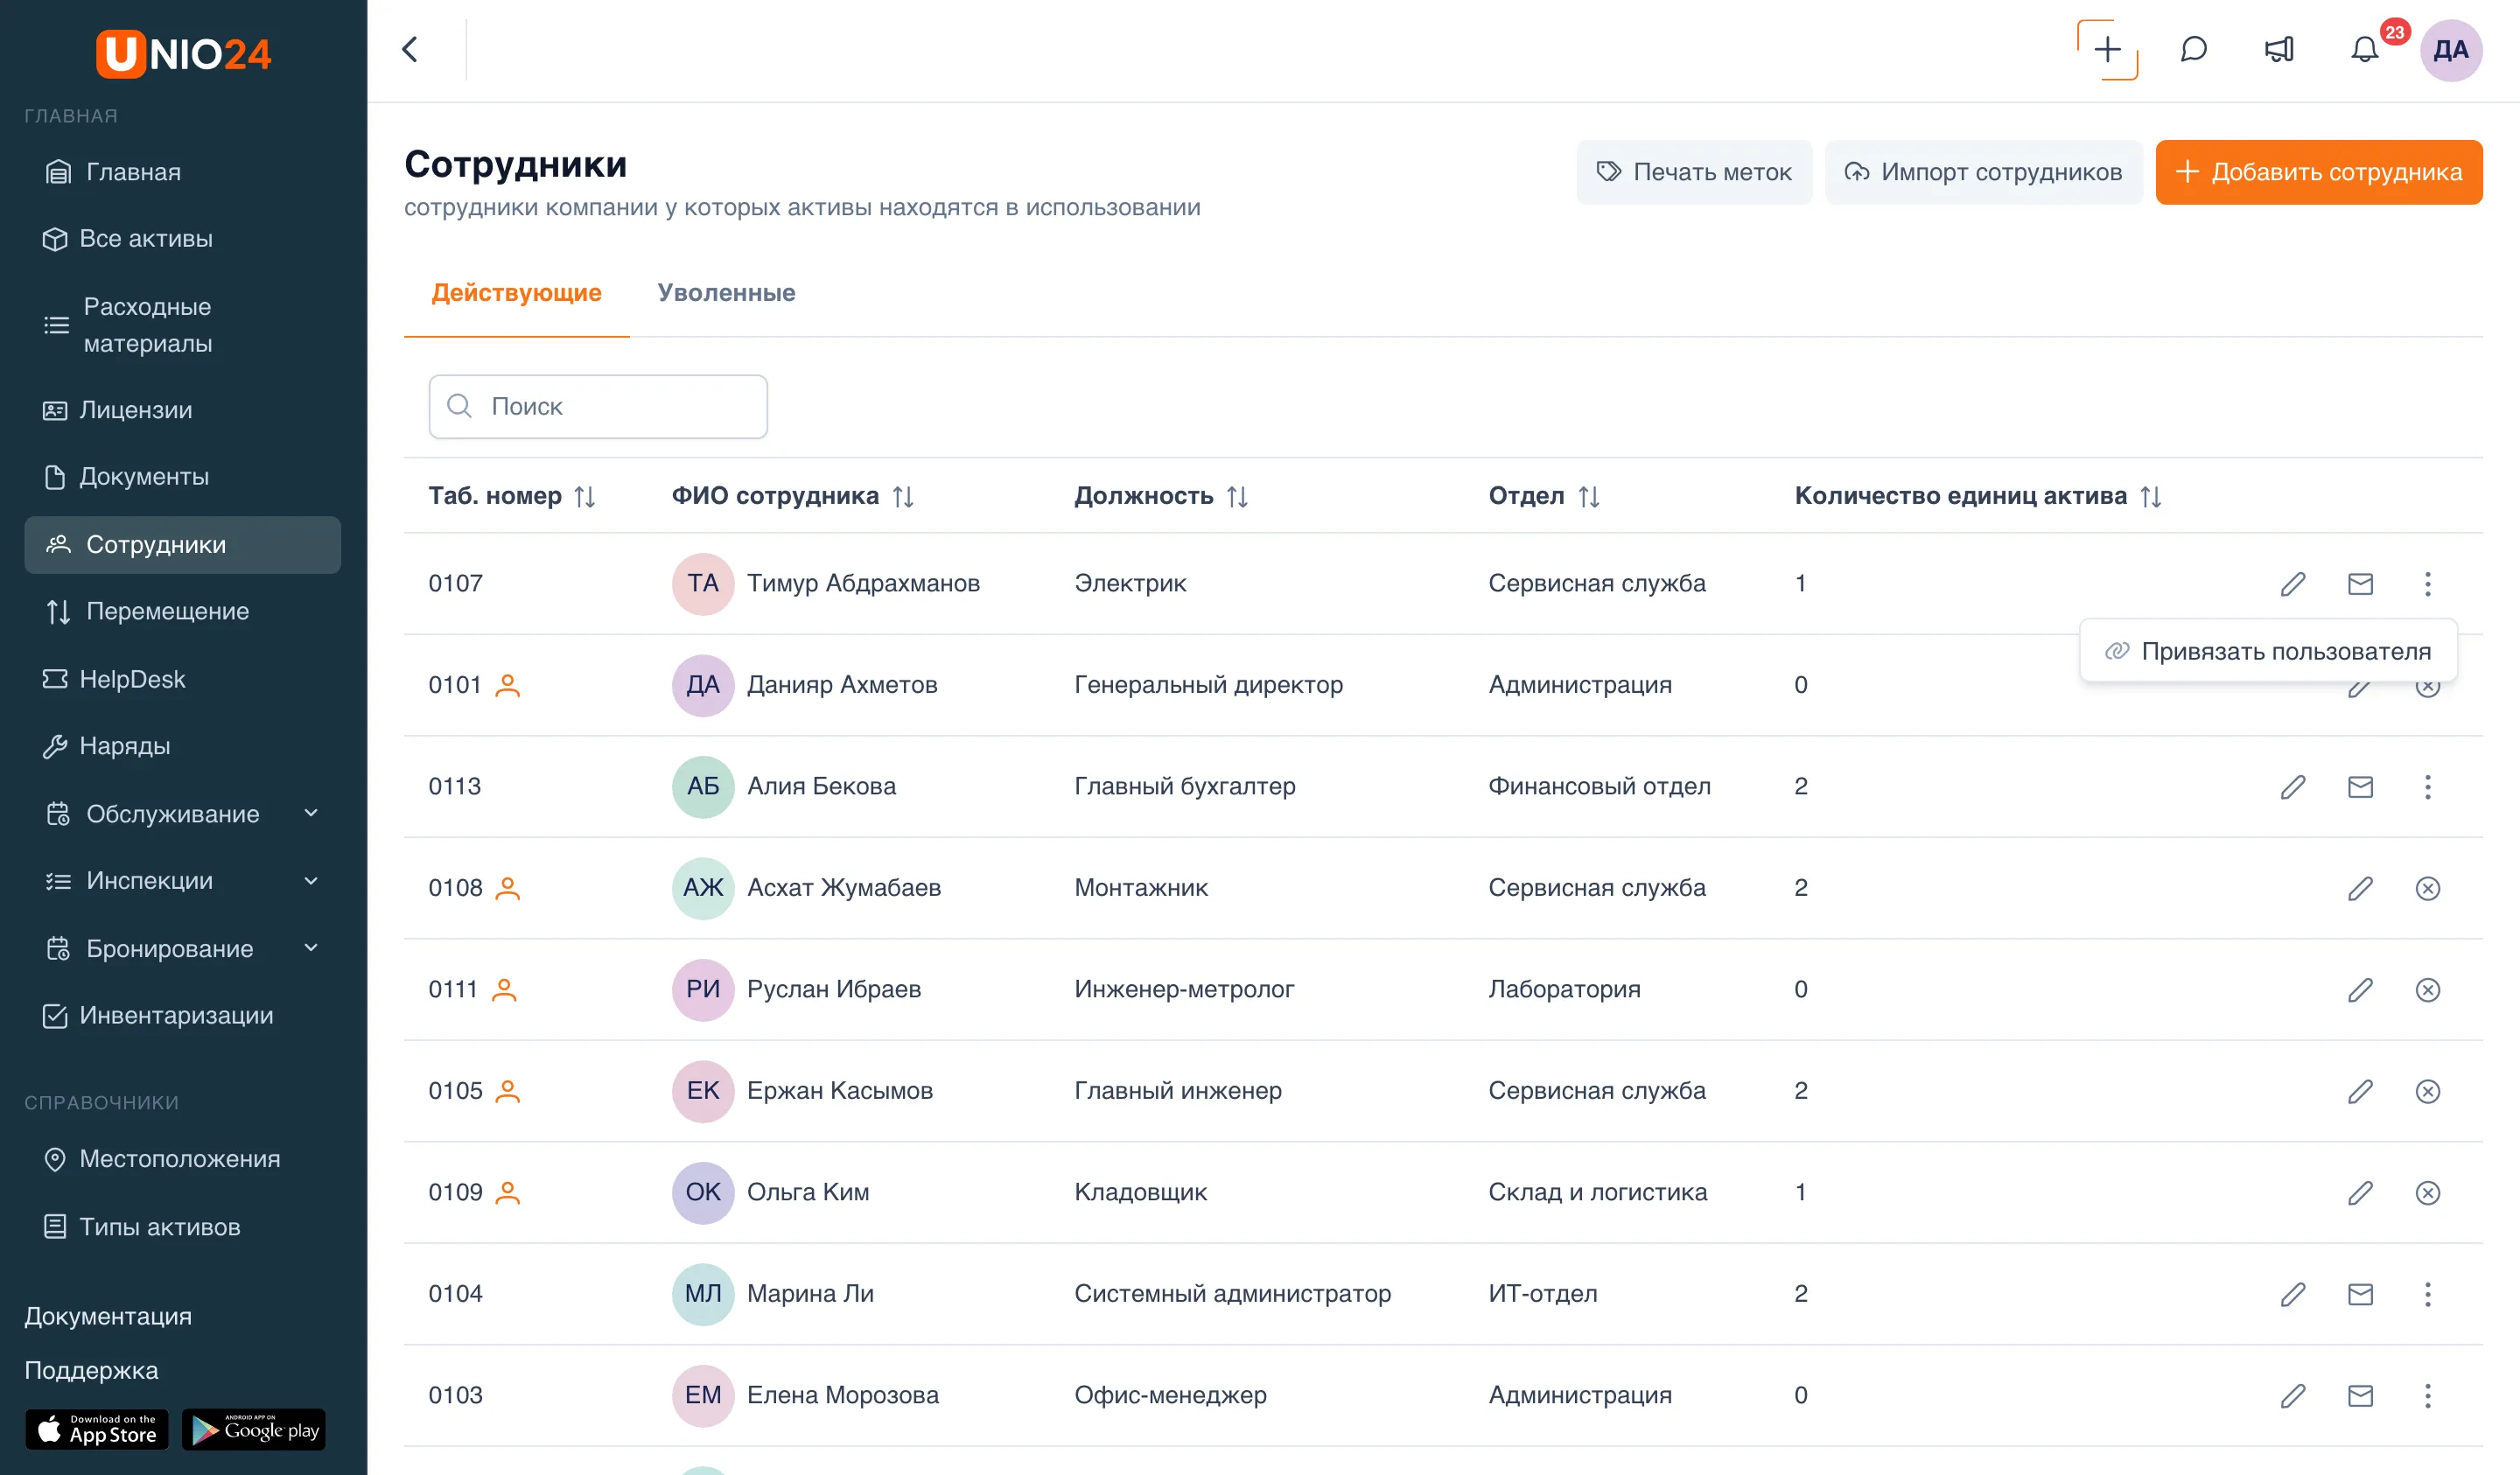Click the Поиск search field
Viewport: 2520px width, 1475px height.
click(x=598, y=407)
